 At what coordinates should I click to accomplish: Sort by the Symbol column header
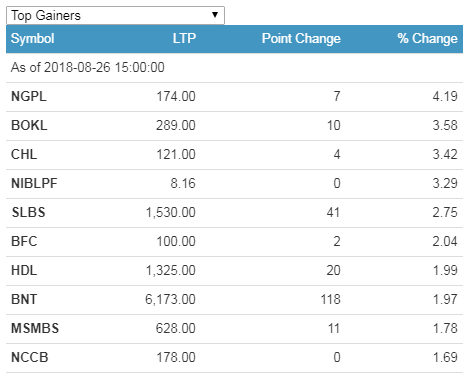tap(33, 38)
